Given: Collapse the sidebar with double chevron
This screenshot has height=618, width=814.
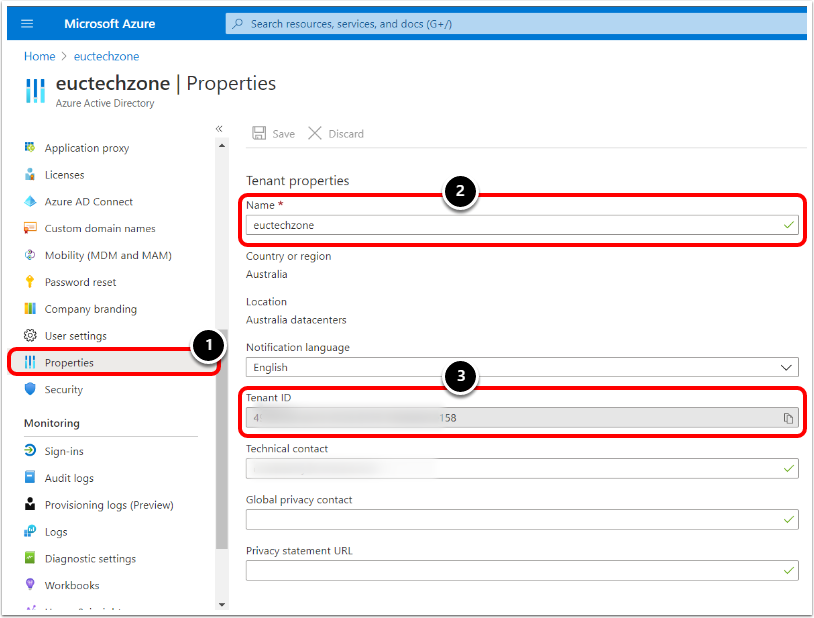Looking at the screenshot, I should click(x=219, y=129).
